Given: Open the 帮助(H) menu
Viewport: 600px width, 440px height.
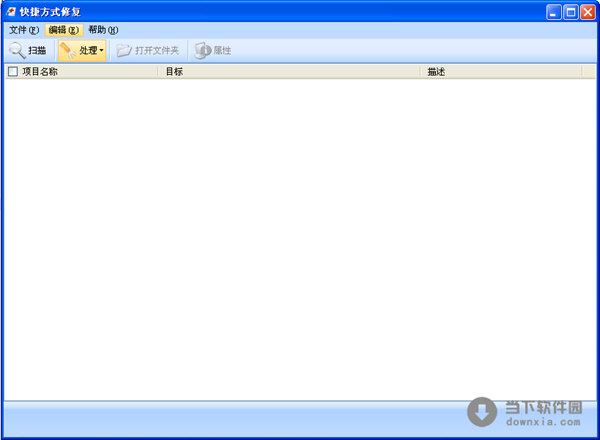Looking at the screenshot, I should click(103, 30).
